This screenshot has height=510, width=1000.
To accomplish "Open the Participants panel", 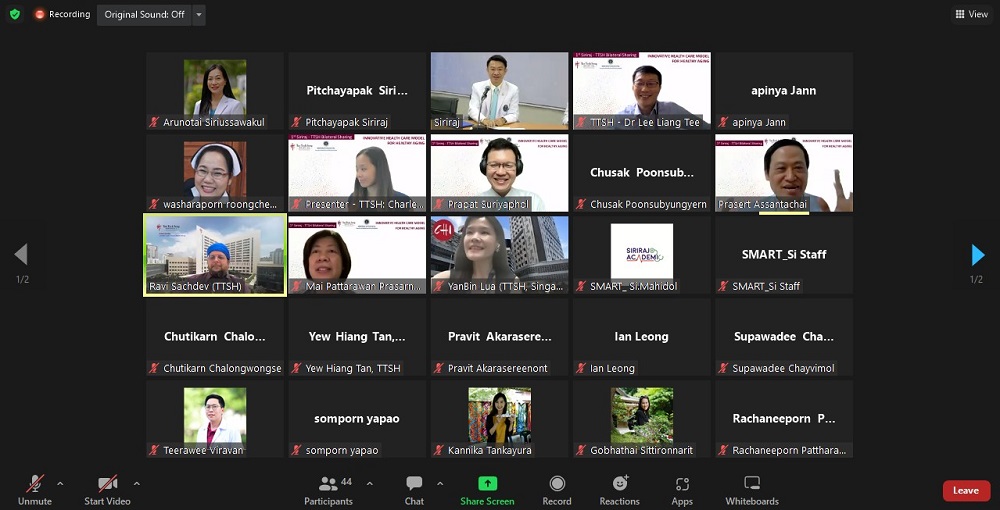I will 328,489.
